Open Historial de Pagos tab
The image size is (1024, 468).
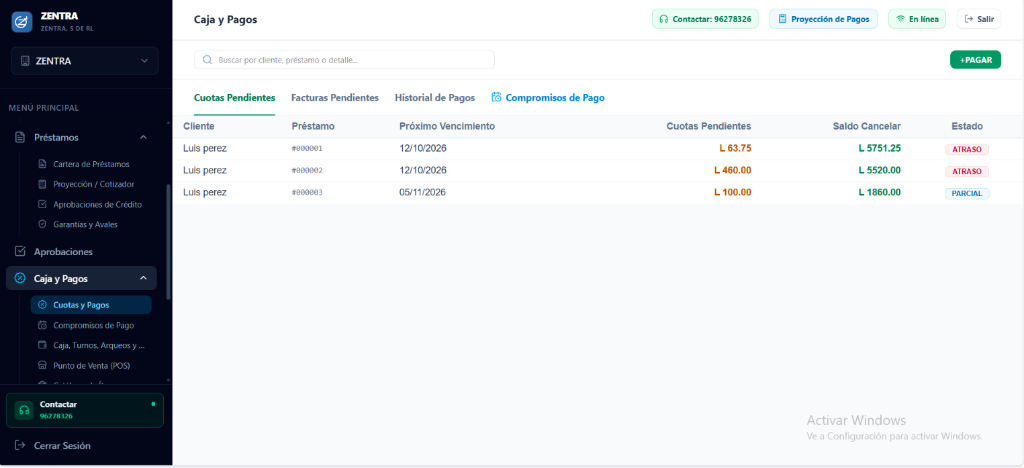pyautogui.click(x=435, y=98)
